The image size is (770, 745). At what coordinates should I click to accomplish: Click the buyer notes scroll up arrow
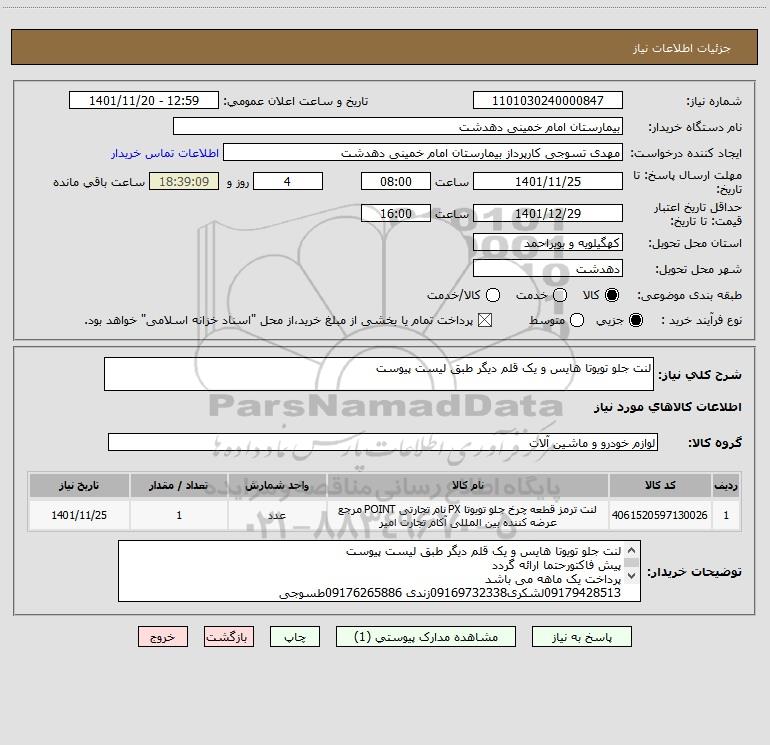[x=632, y=550]
